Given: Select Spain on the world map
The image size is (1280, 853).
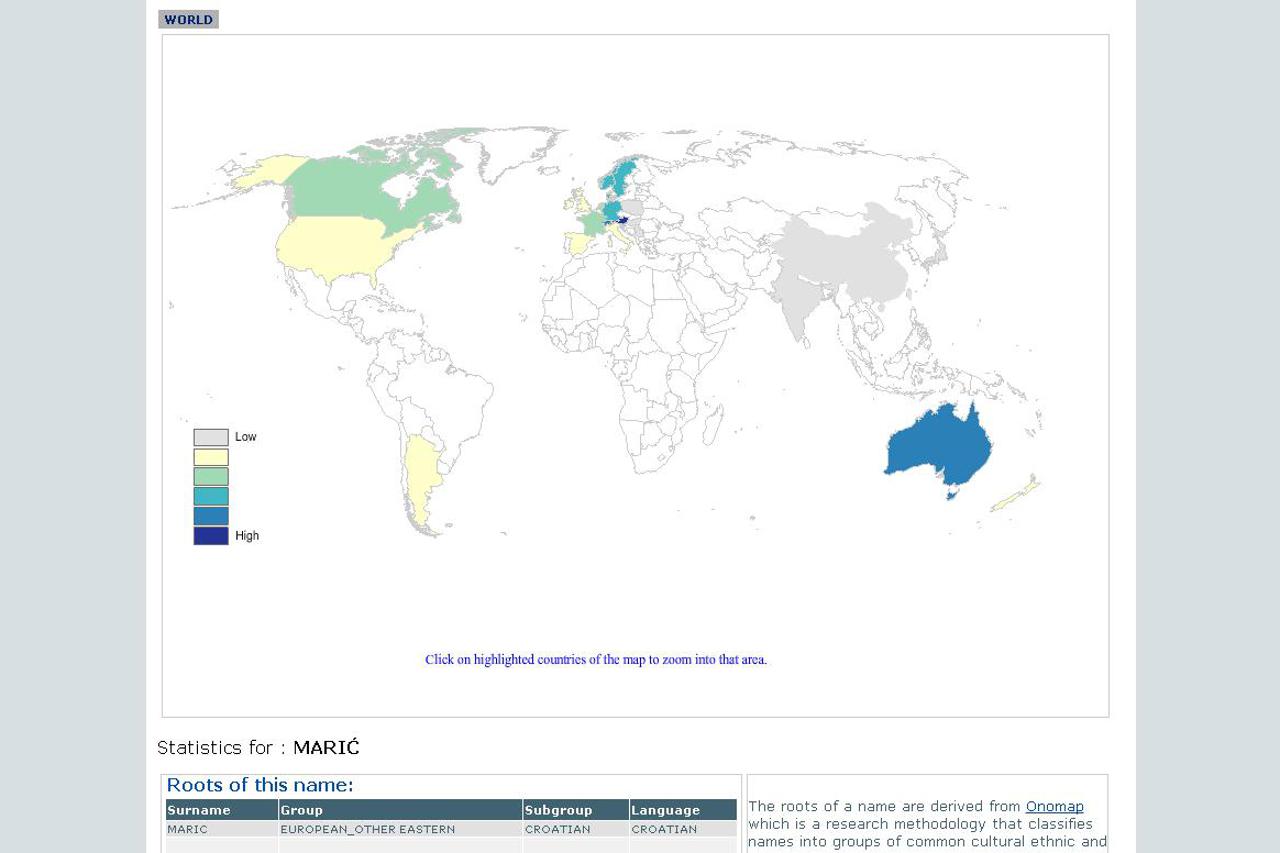Looking at the screenshot, I should point(578,243).
